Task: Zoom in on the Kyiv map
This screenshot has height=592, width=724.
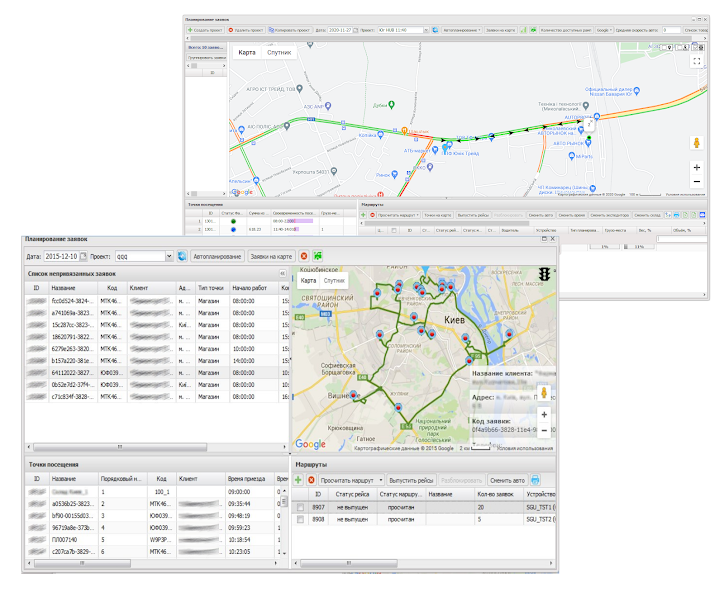Action: [543, 413]
